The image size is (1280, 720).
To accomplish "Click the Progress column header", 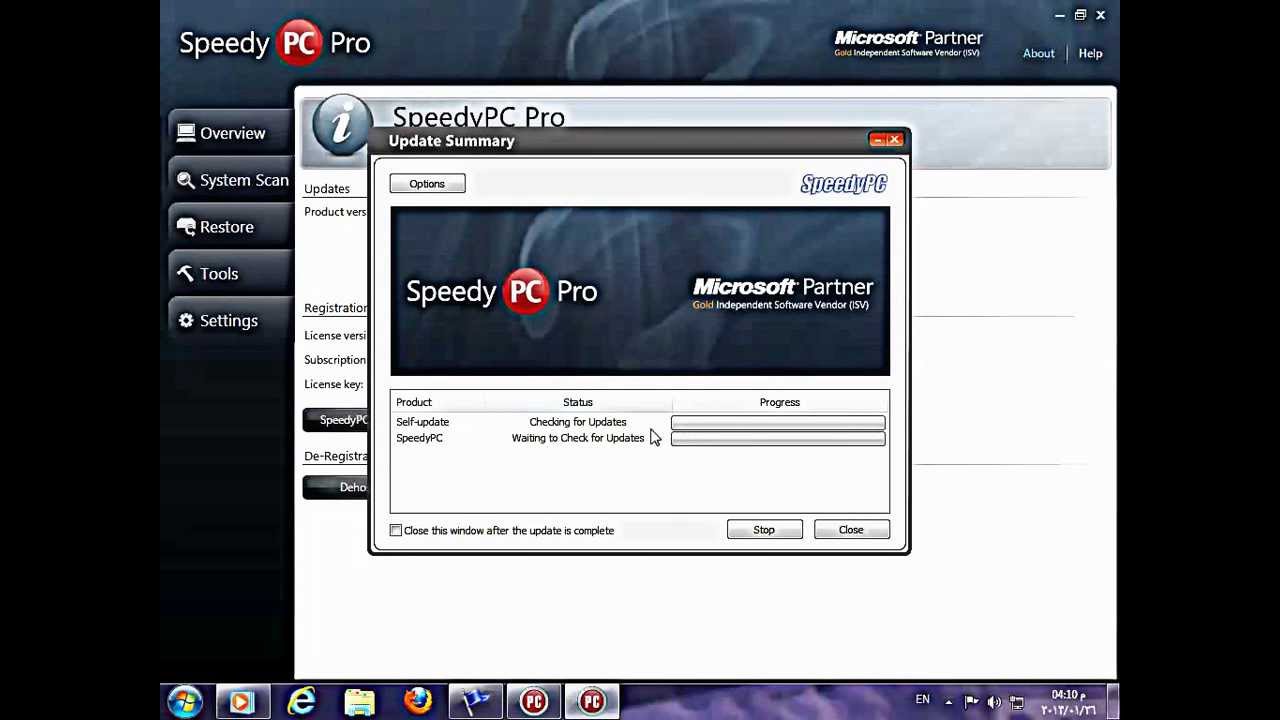I will (x=780, y=402).
